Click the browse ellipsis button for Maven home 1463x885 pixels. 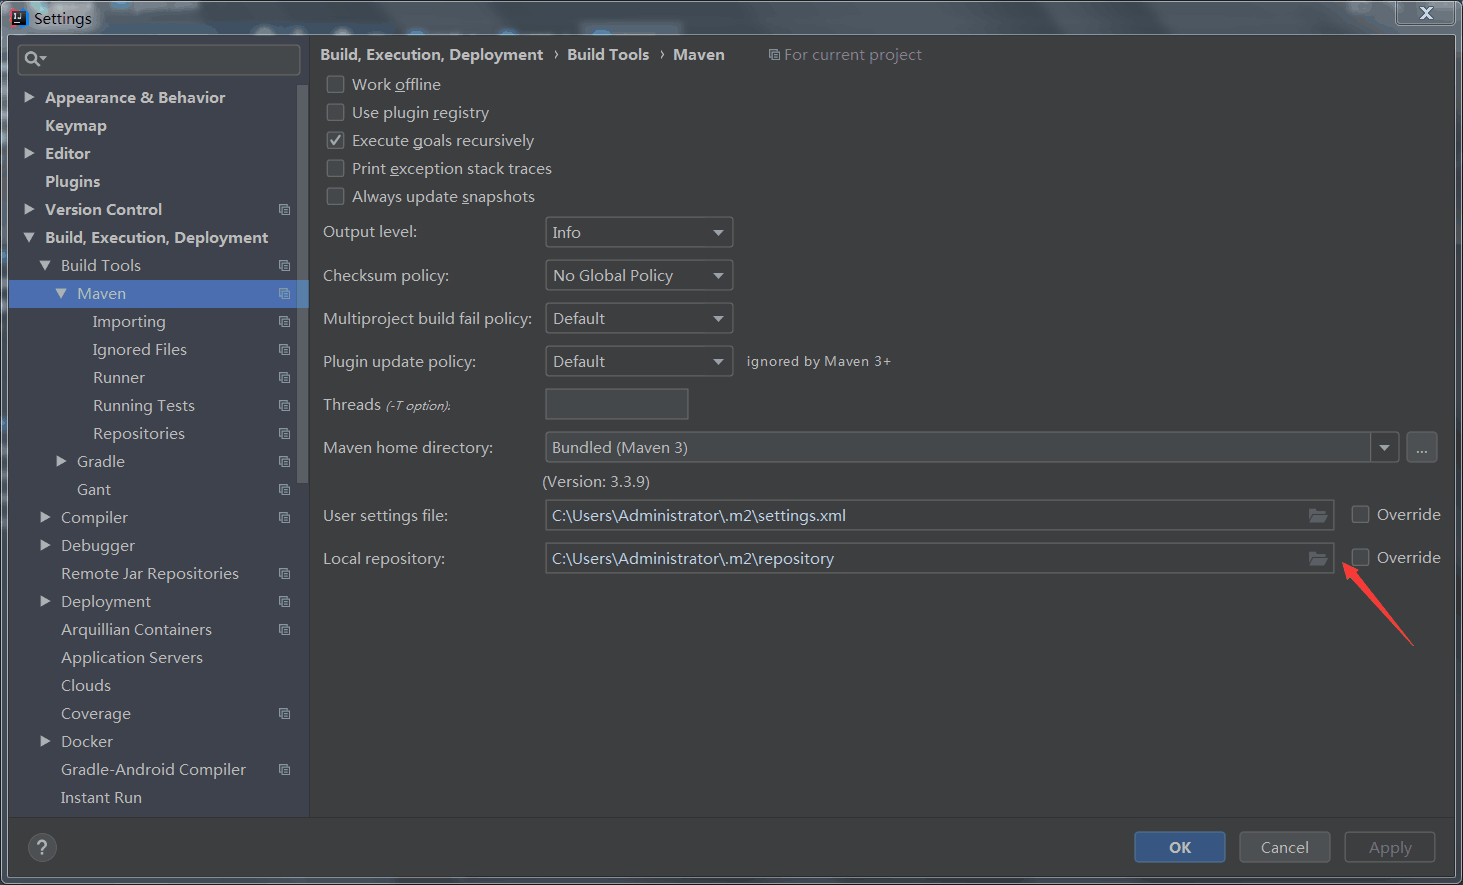click(x=1421, y=448)
